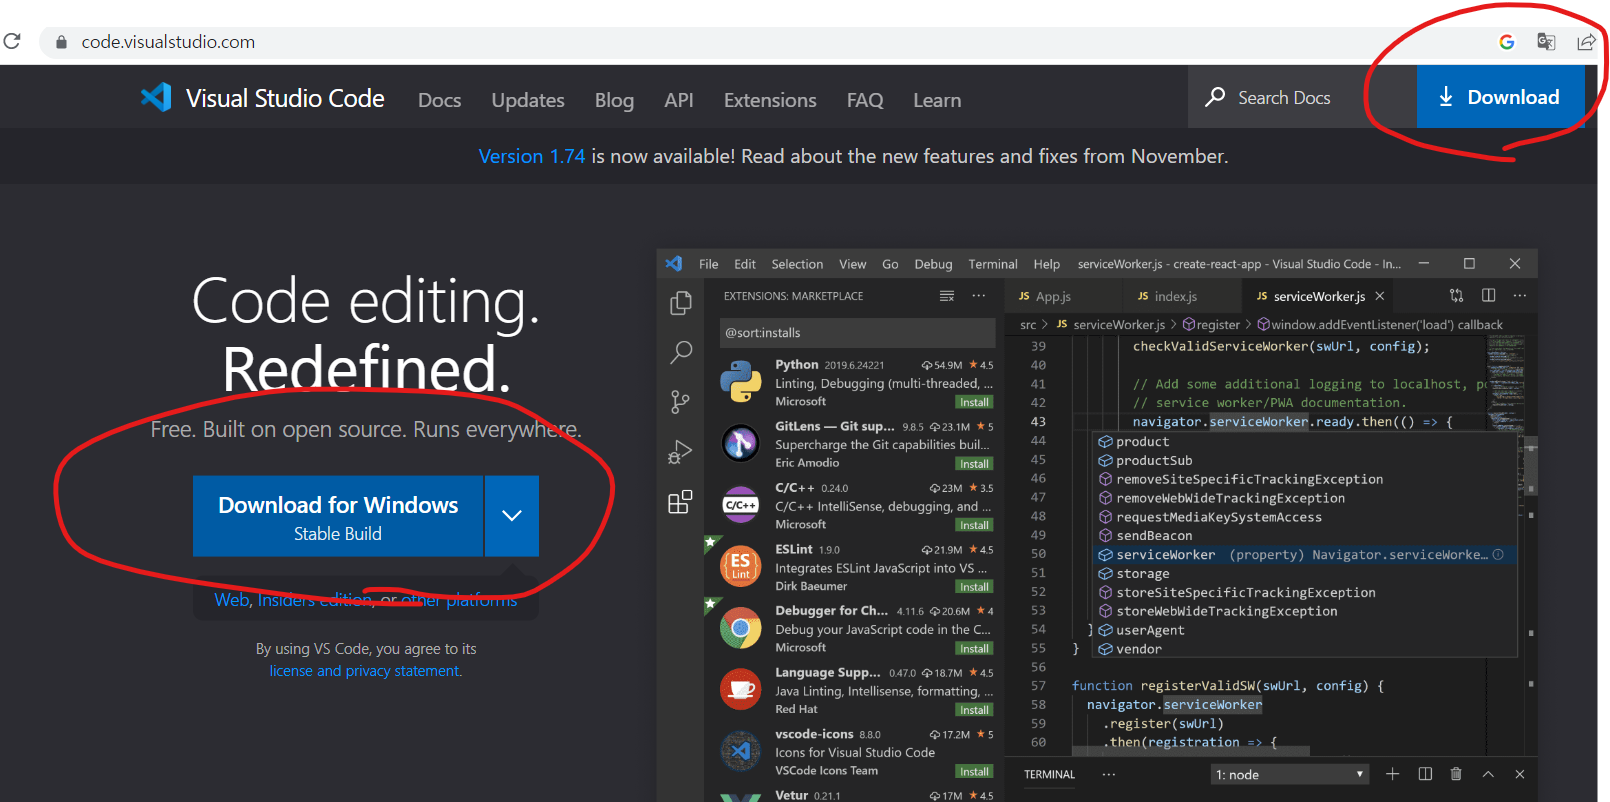Click the split editor icon
The height and width of the screenshot is (802, 1610).
1488,295
